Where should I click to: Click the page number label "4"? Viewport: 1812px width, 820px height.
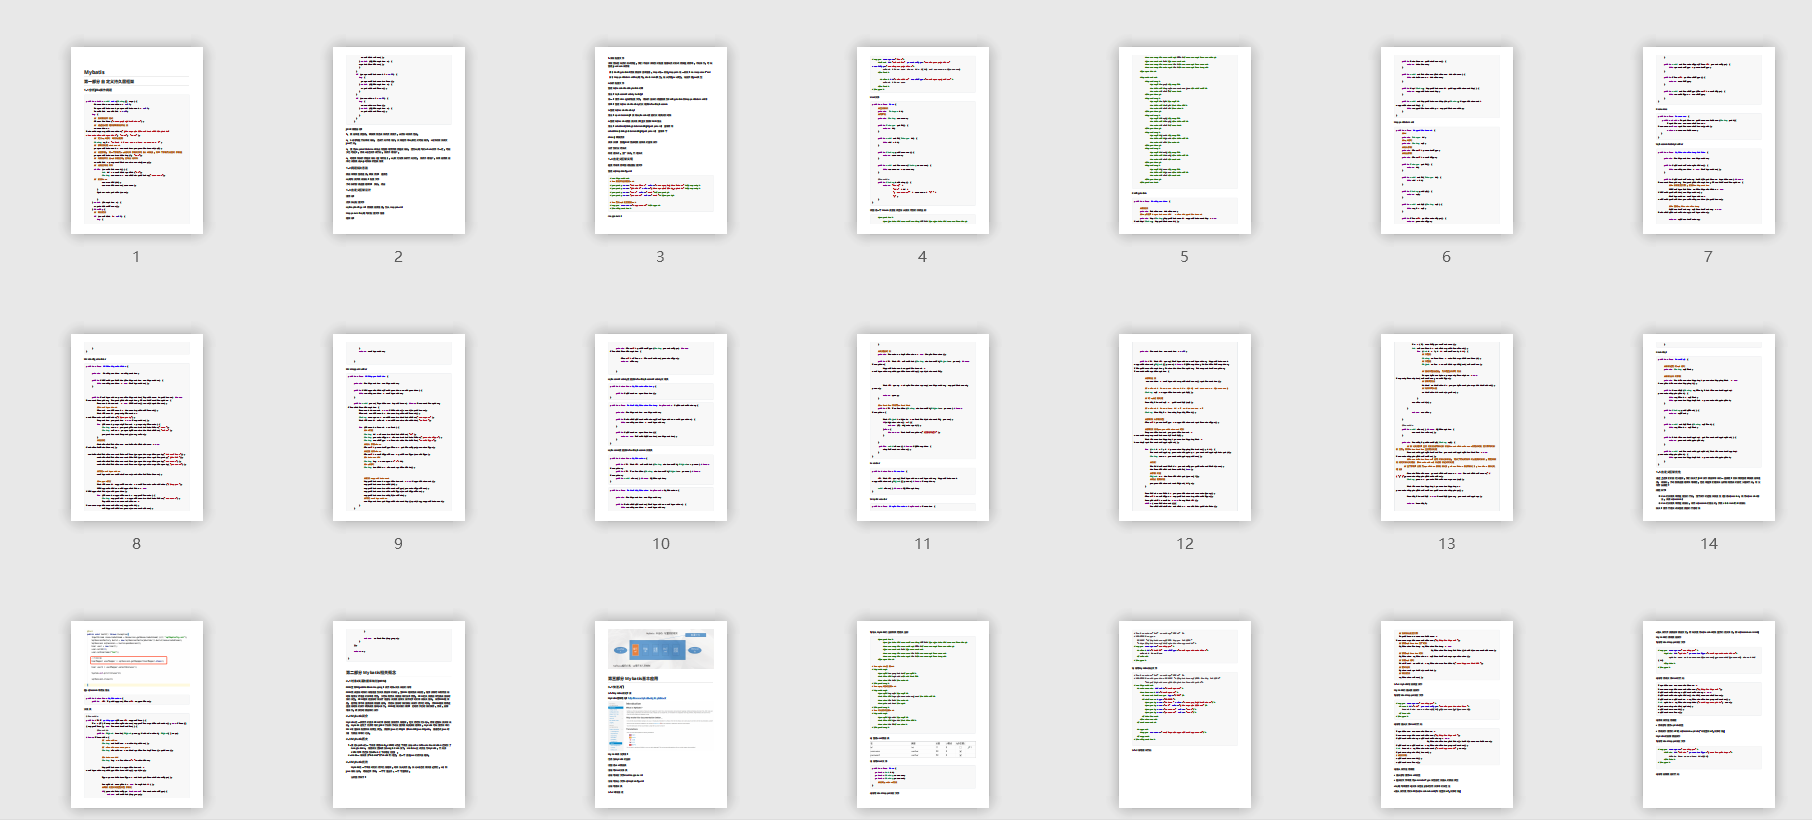[x=922, y=257]
